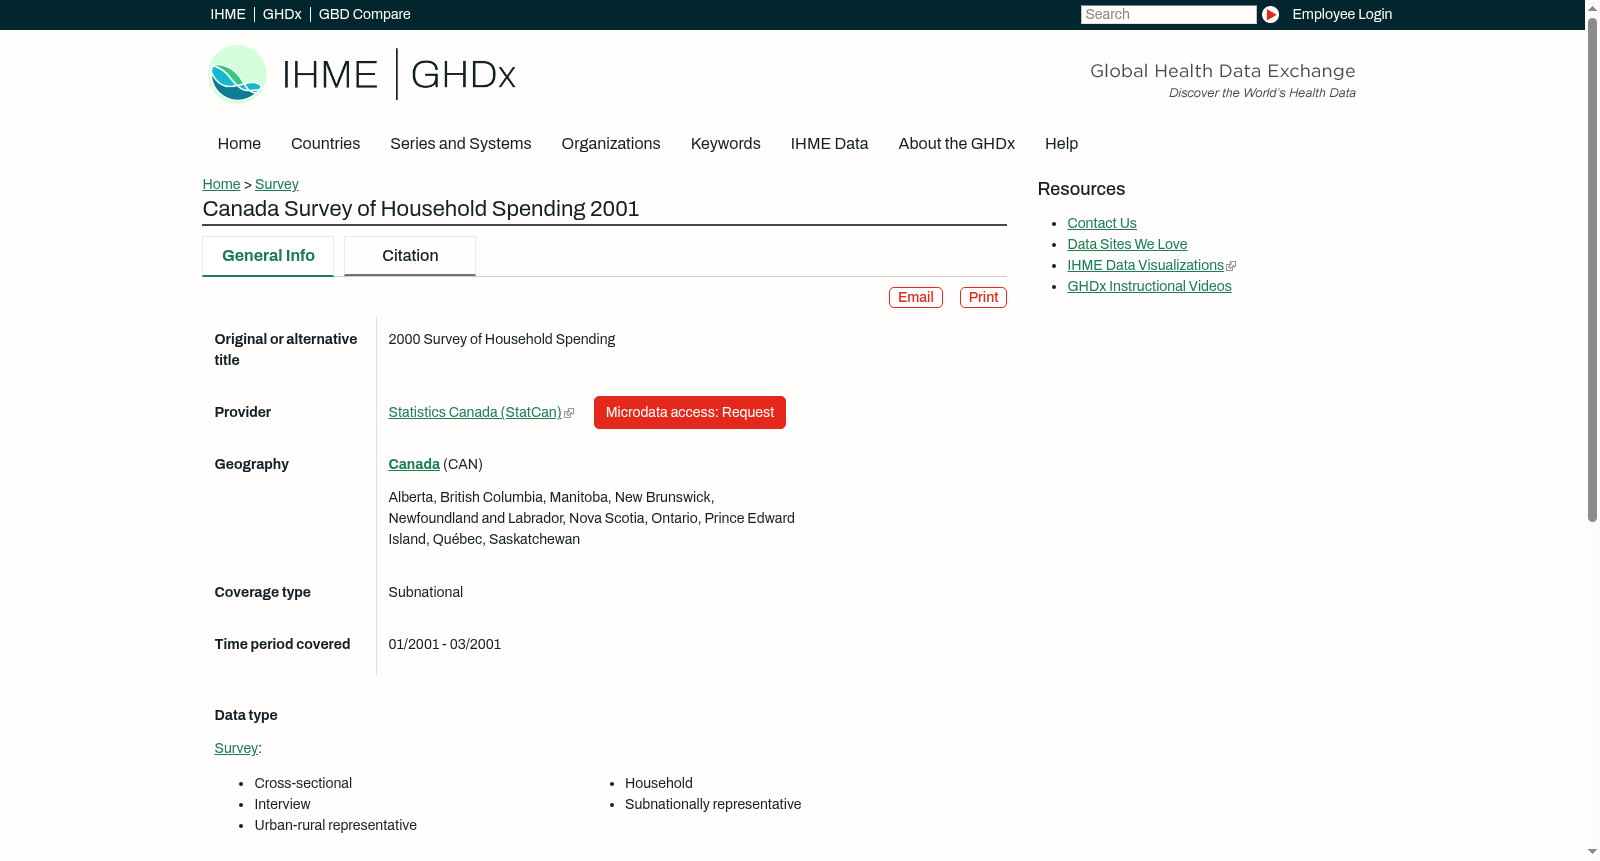The width and height of the screenshot is (1600, 861).
Task: Click the page title Canada Survey of Household Spending 2001
Action: point(421,209)
